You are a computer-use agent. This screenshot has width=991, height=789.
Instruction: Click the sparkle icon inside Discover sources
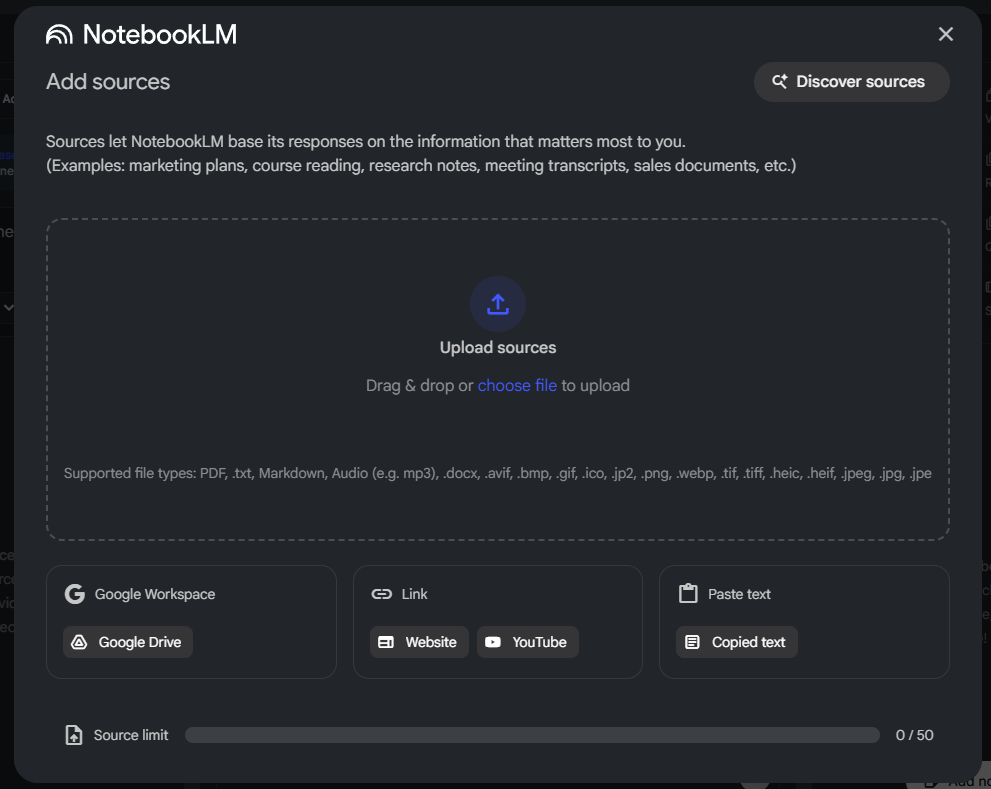(x=779, y=82)
